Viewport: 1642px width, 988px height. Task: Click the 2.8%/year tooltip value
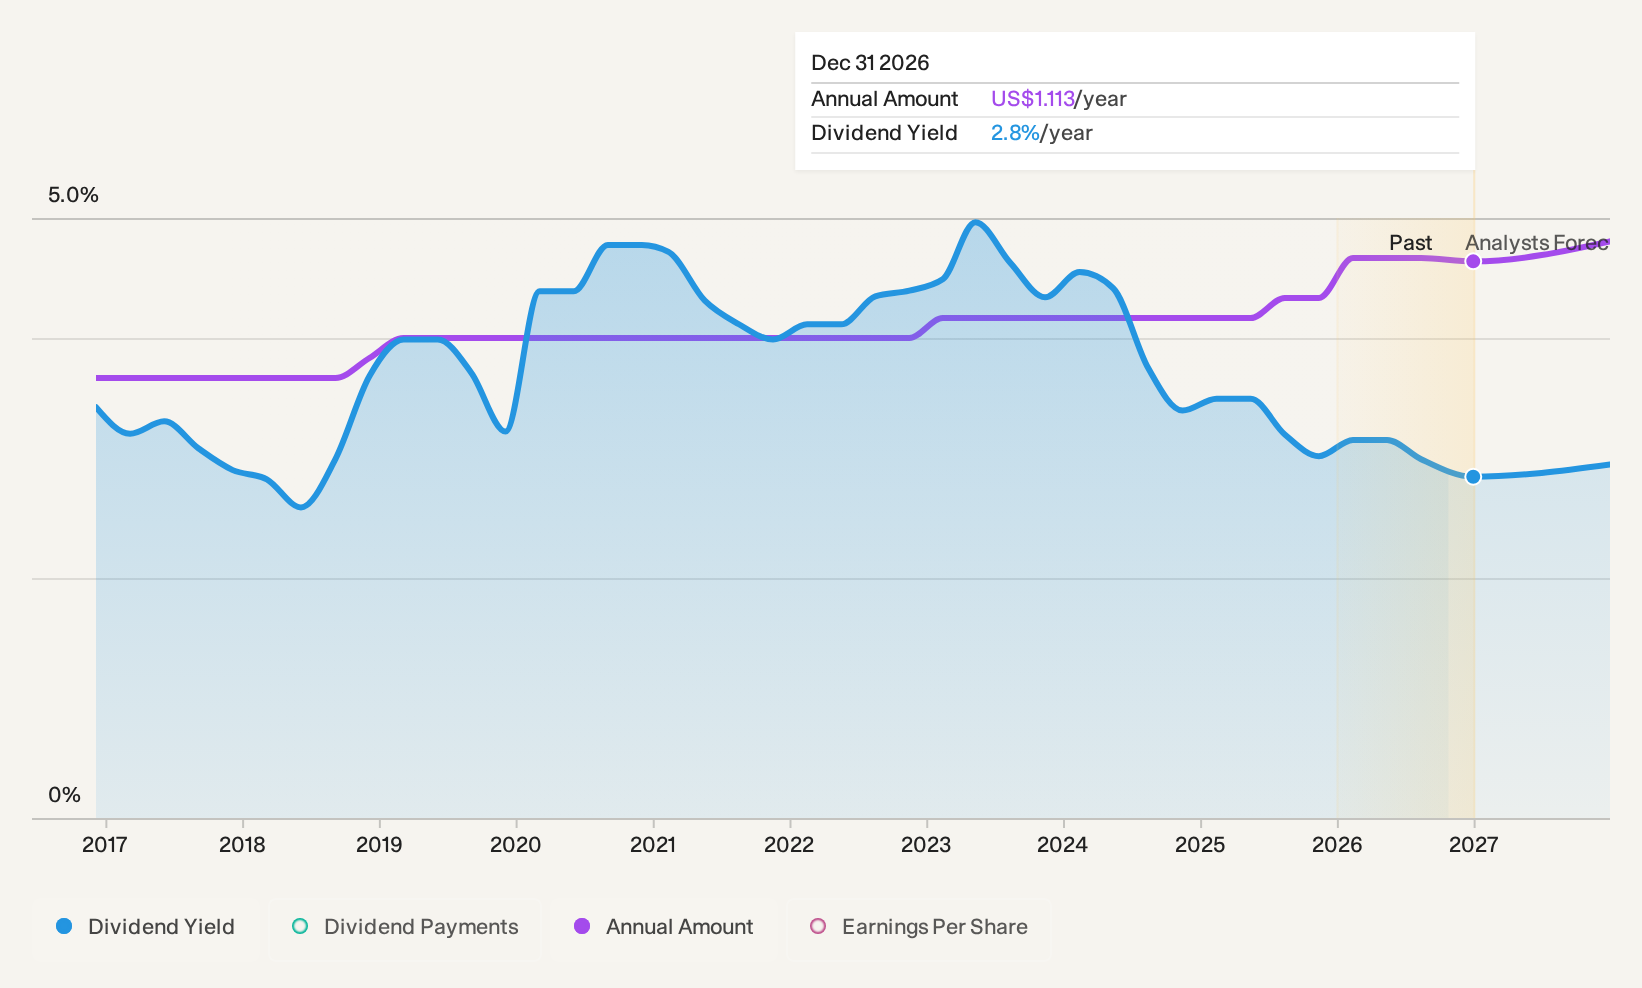click(x=1042, y=133)
